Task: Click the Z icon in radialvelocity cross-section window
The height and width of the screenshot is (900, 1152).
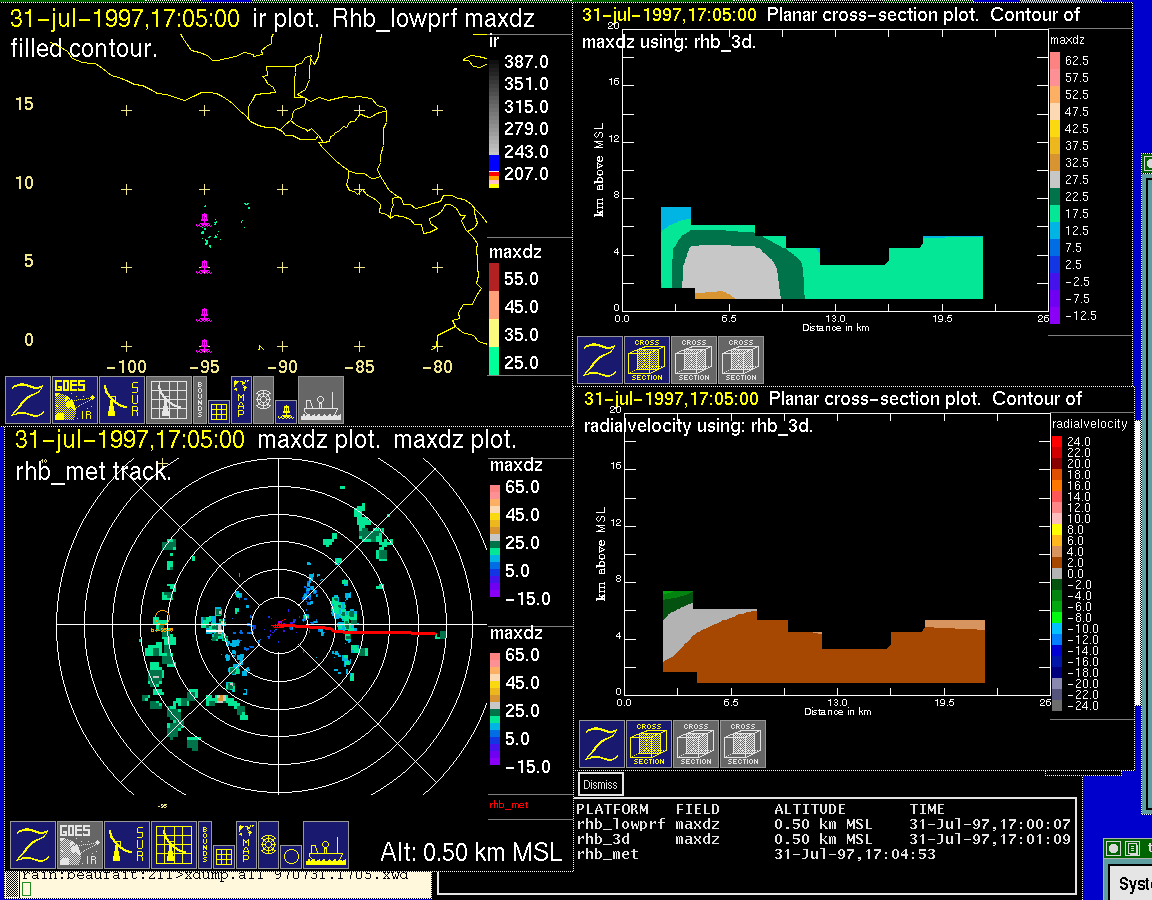Action: 602,744
